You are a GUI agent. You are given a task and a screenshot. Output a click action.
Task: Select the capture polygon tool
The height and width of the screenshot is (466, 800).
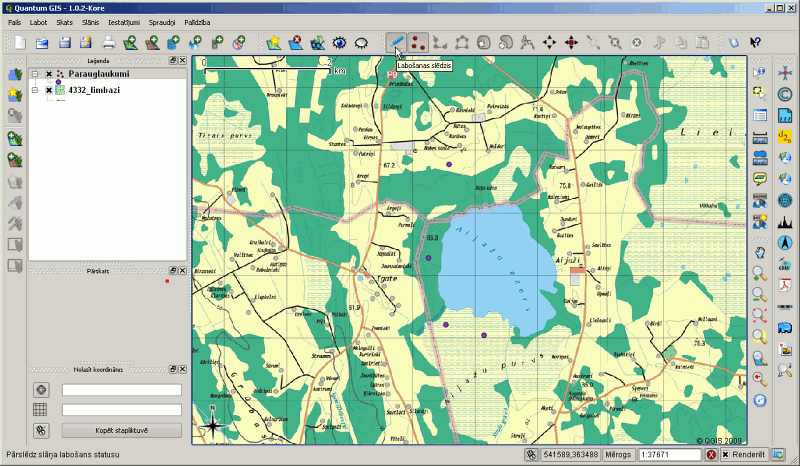point(462,42)
